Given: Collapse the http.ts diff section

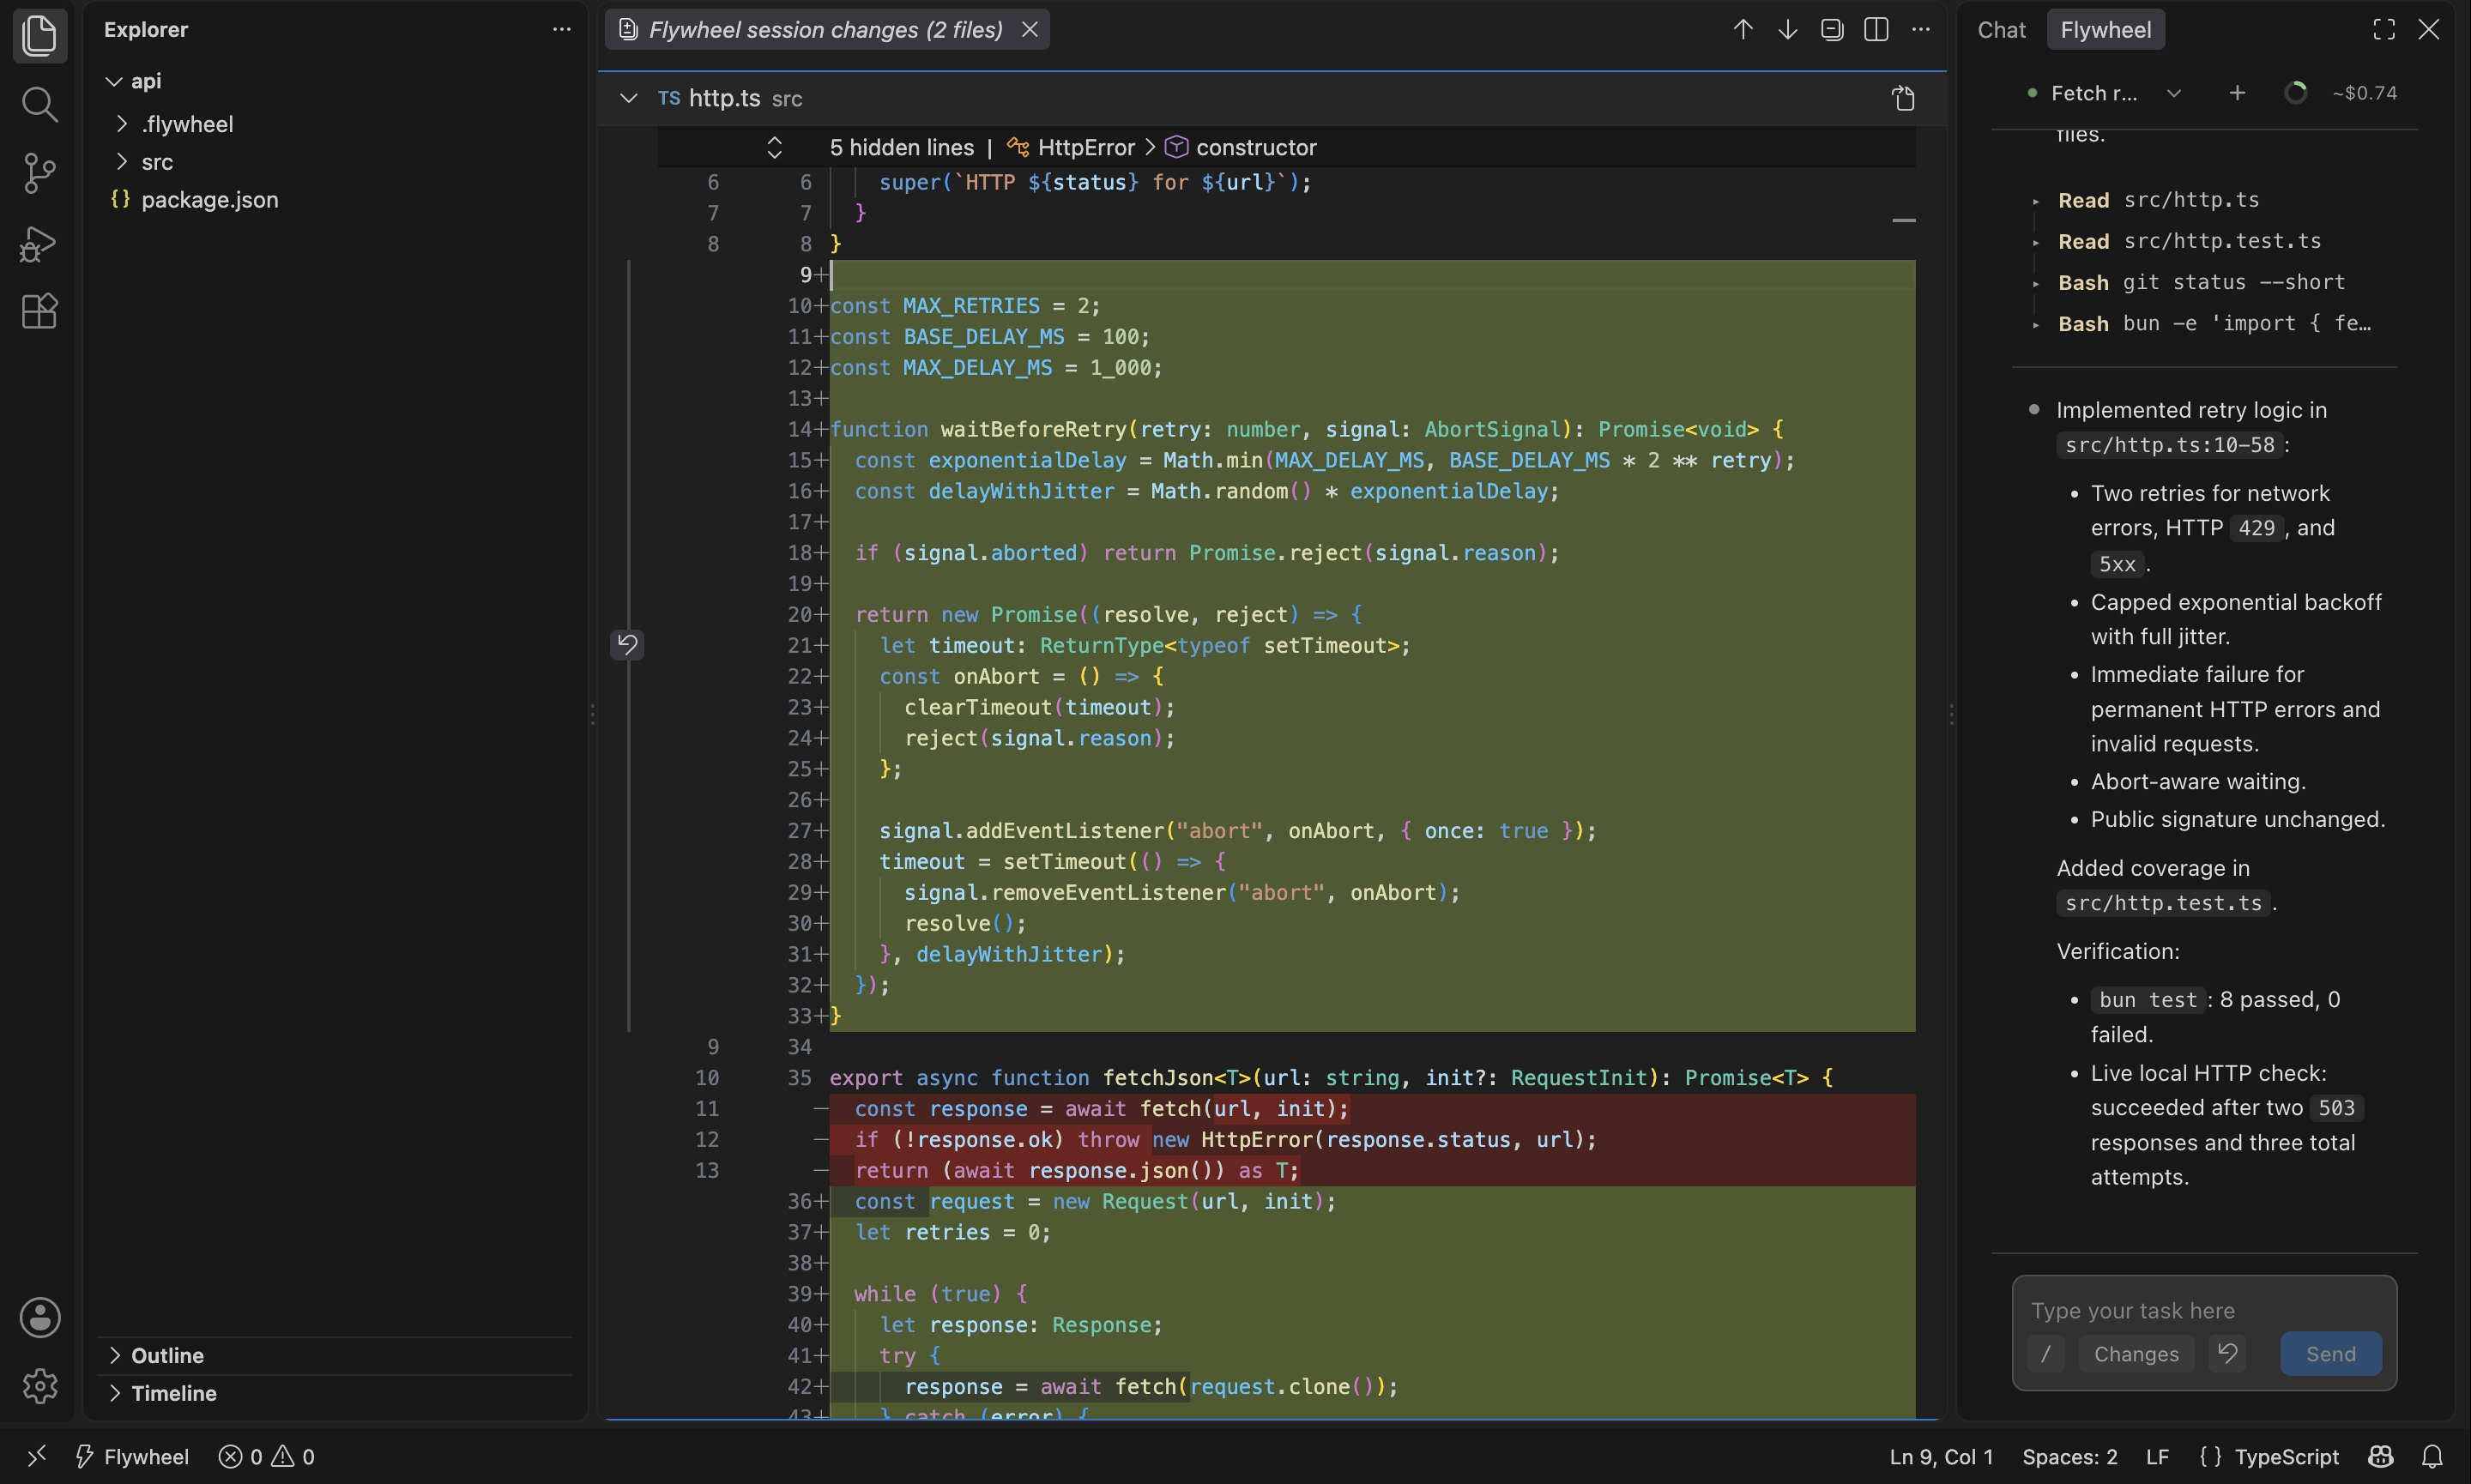Looking at the screenshot, I should click(x=628, y=98).
